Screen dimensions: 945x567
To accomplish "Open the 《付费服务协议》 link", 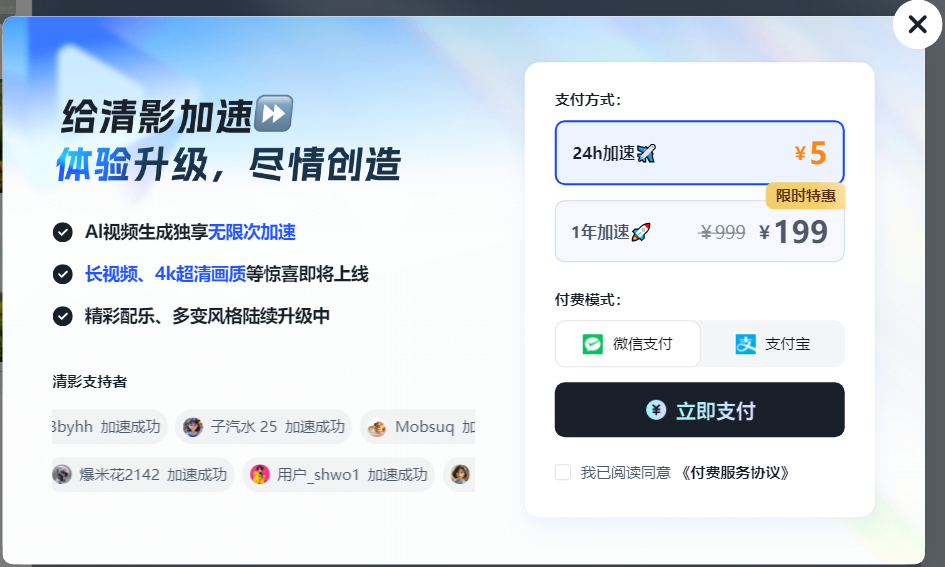I will coord(735,472).
